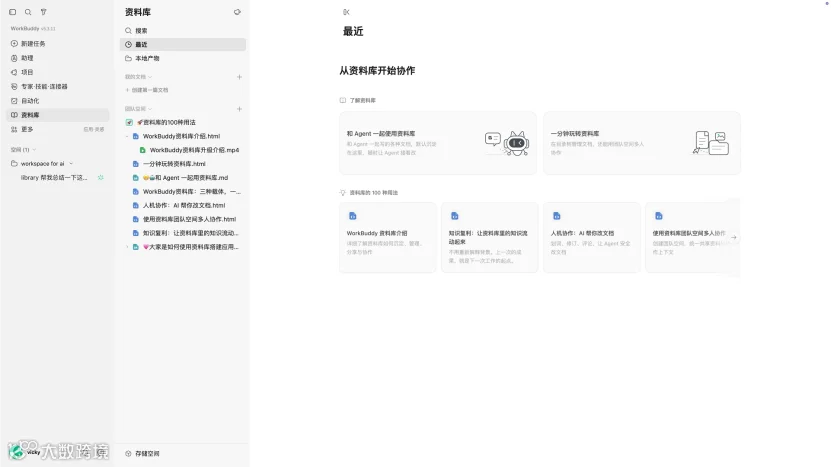The image size is (832, 467).
Task: Click 创建第一篇文档 link
Action: (x=147, y=90)
